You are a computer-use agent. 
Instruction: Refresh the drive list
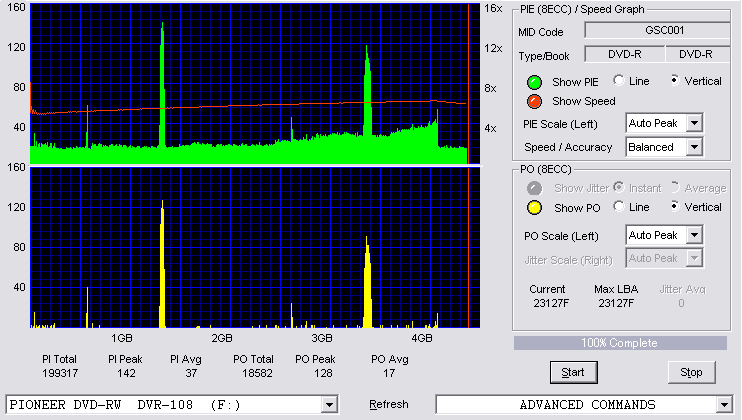click(x=389, y=404)
